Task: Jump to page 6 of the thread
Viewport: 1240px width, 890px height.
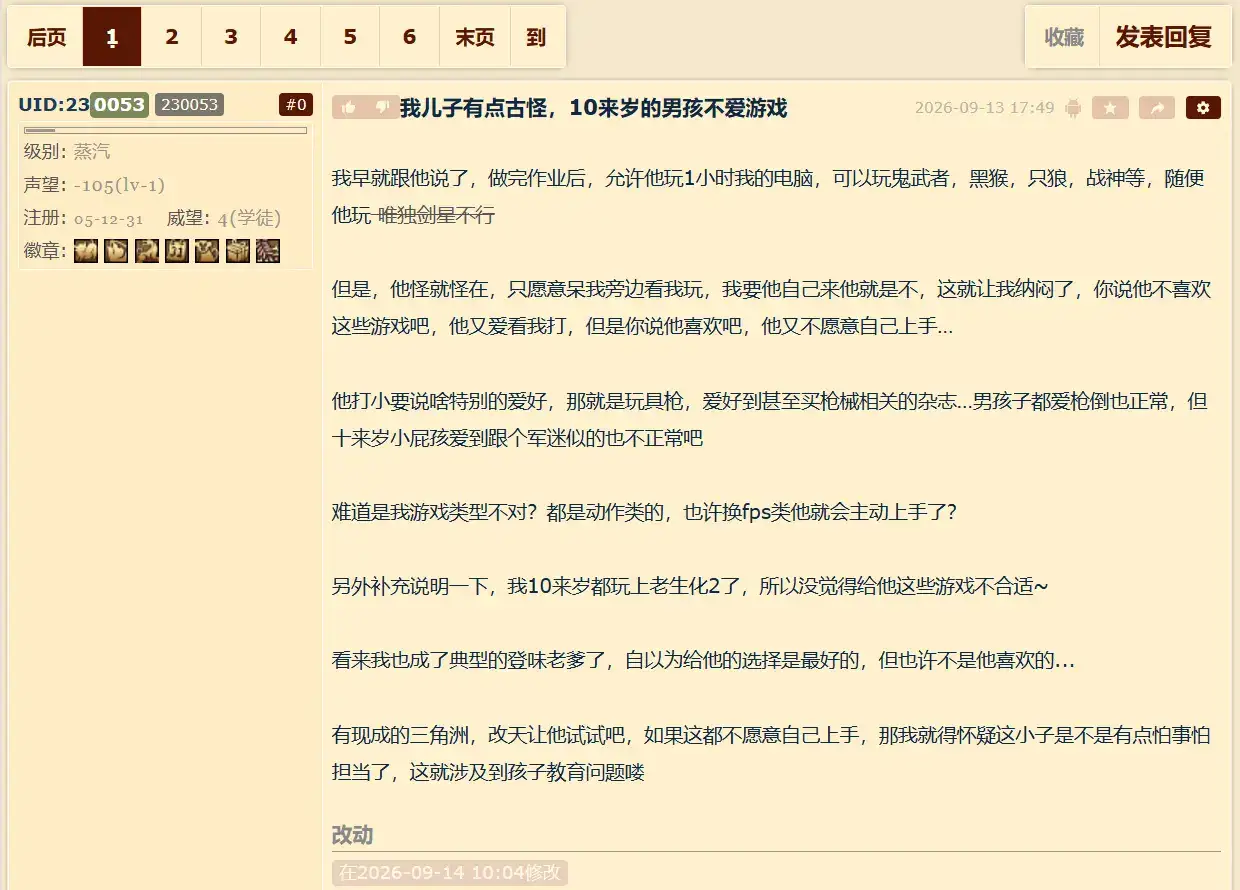Action: click(x=409, y=37)
